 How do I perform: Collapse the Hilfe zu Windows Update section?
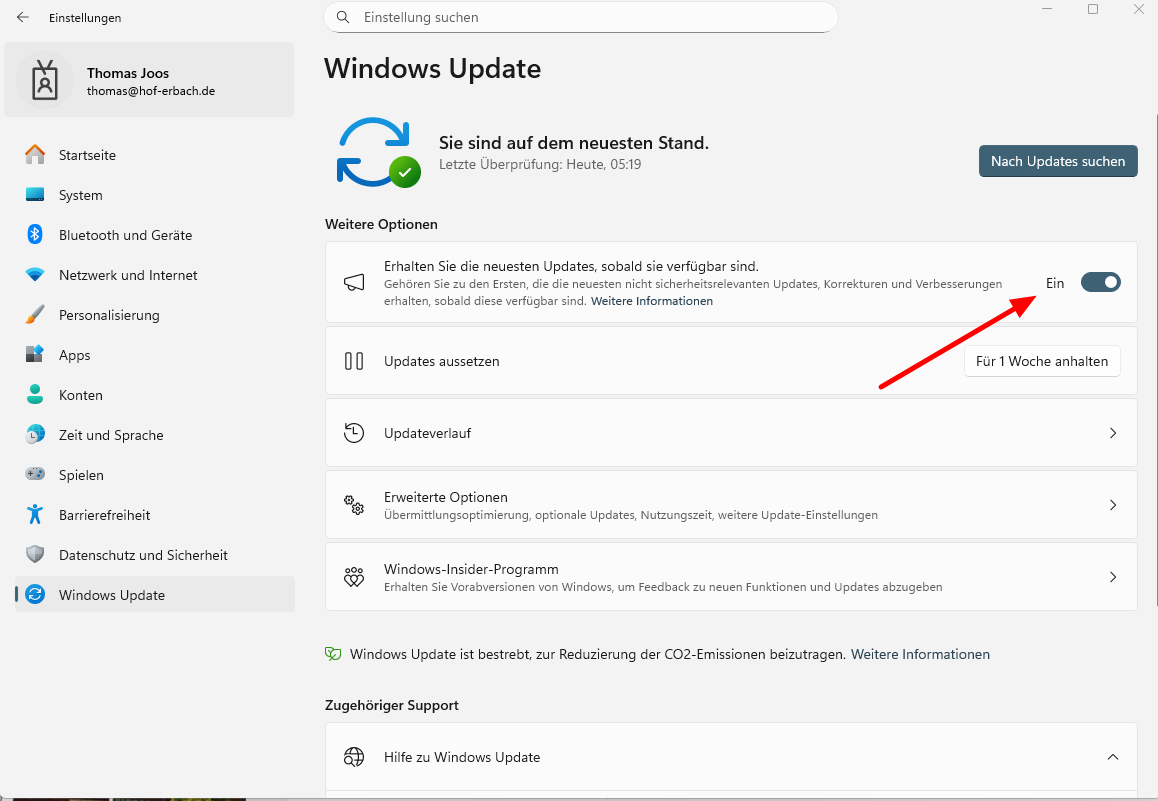pyautogui.click(x=1112, y=757)
